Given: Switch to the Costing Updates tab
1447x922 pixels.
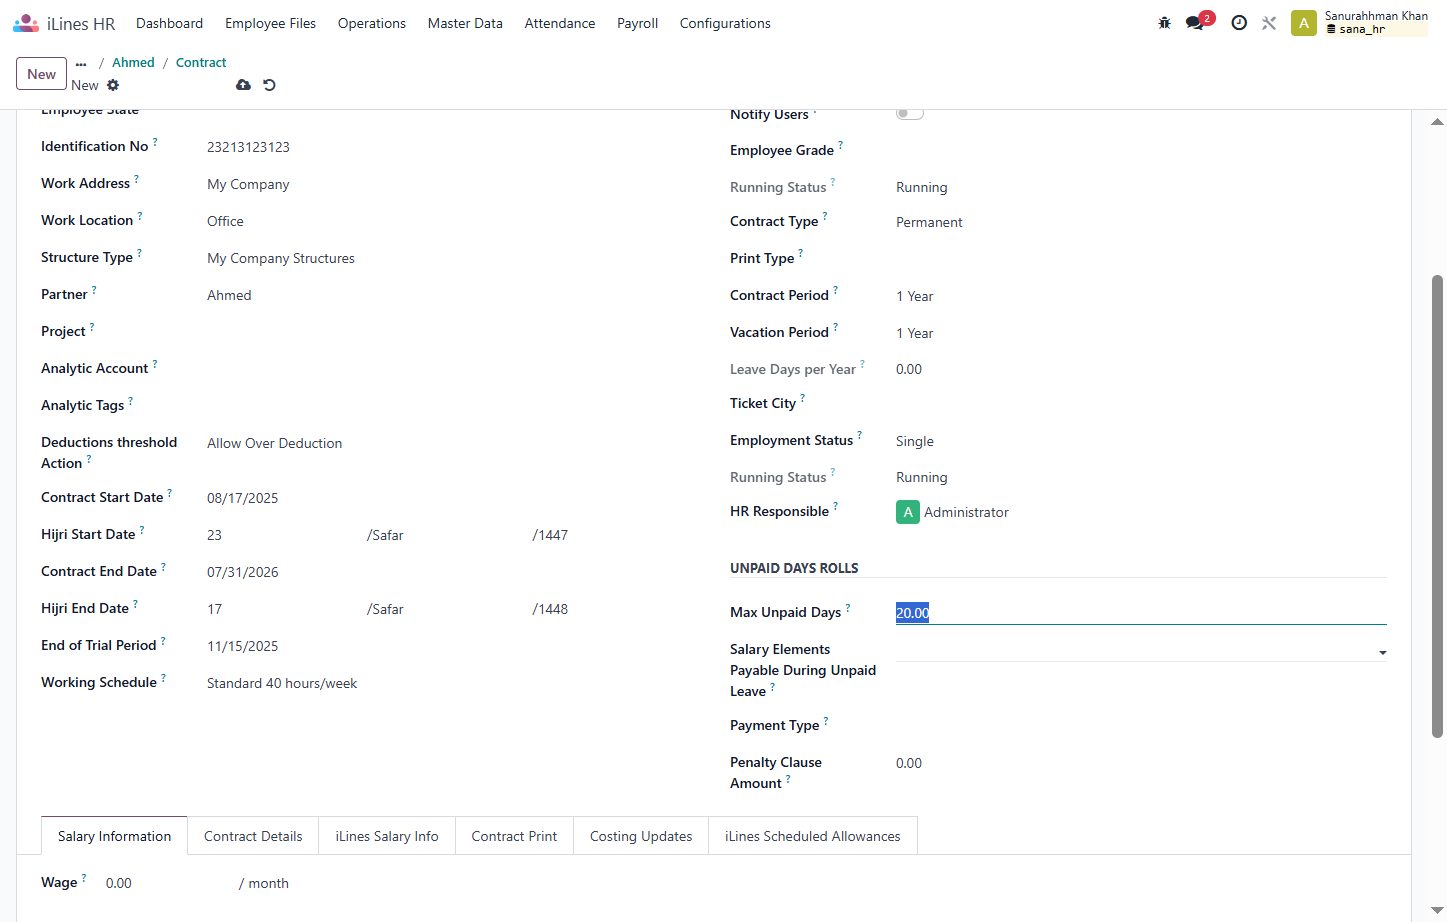Looking at the screenshot, I should (641, 836).
